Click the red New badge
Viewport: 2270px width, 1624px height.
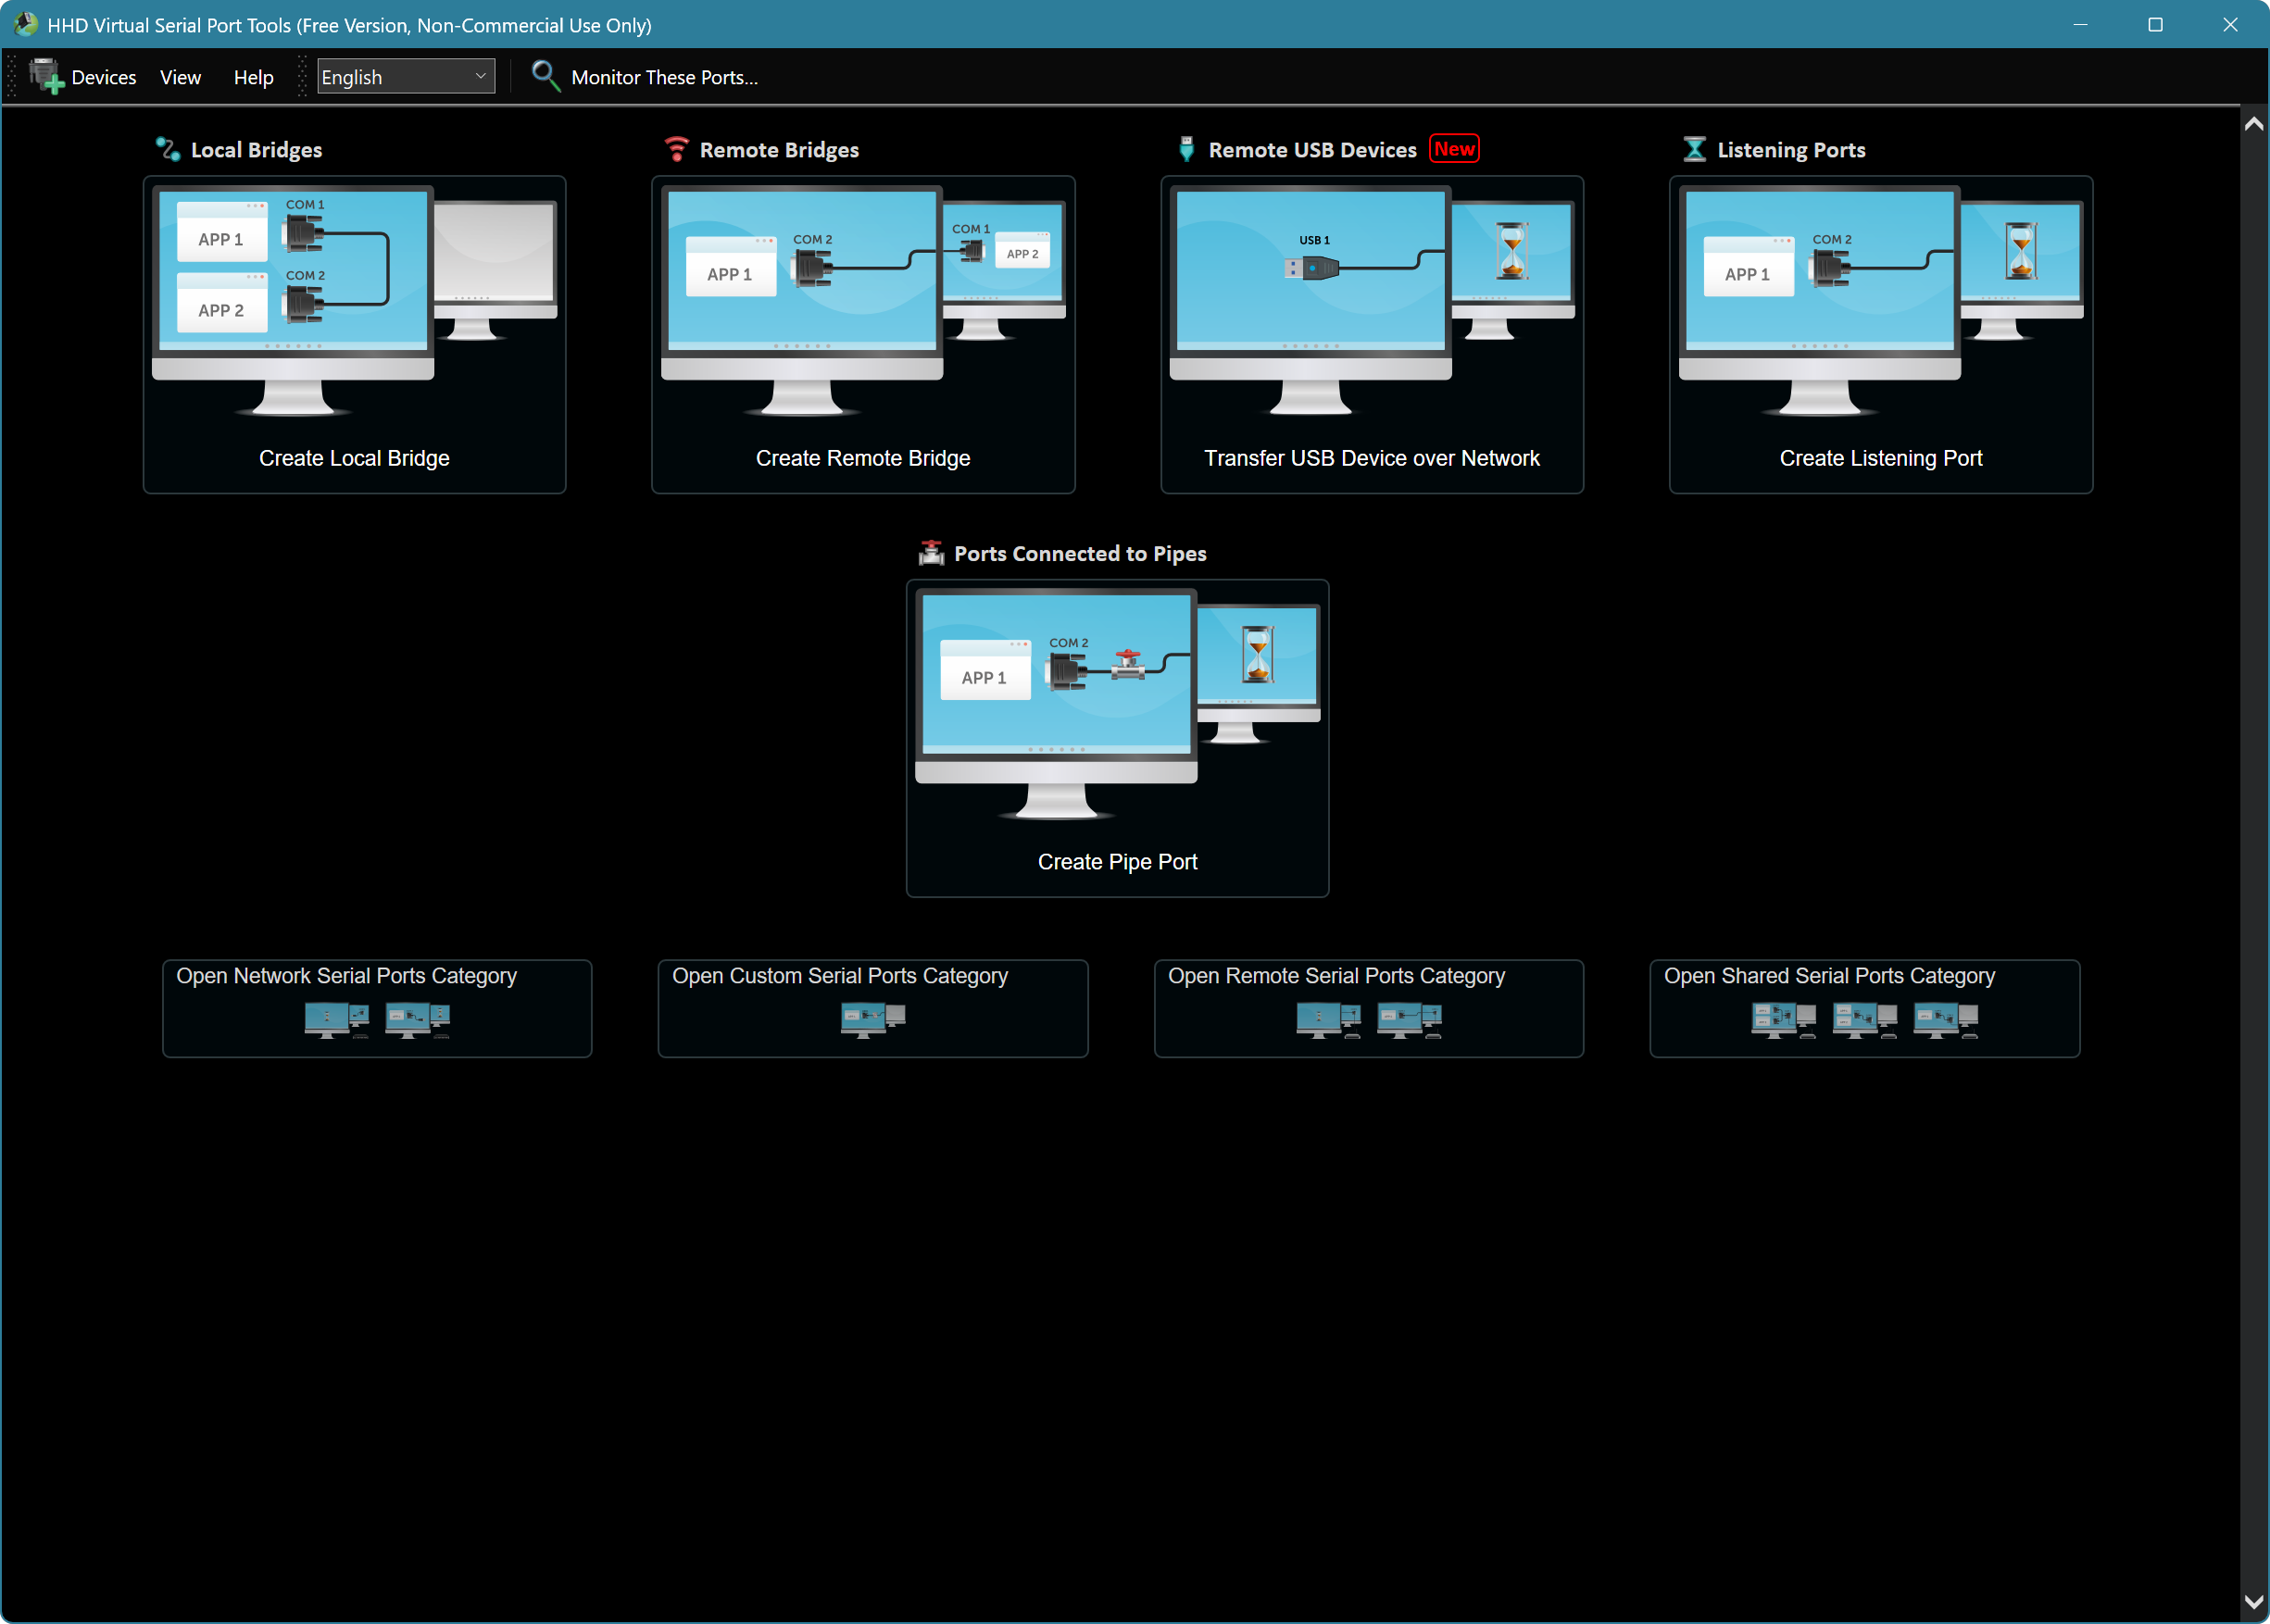(x=1454, y=149)
